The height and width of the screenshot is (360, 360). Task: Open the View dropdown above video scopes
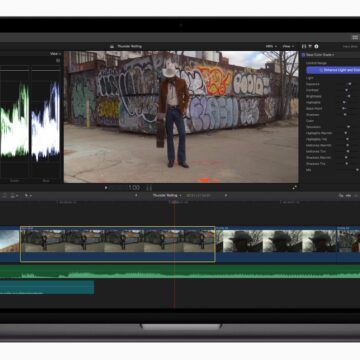click(55, 54)
